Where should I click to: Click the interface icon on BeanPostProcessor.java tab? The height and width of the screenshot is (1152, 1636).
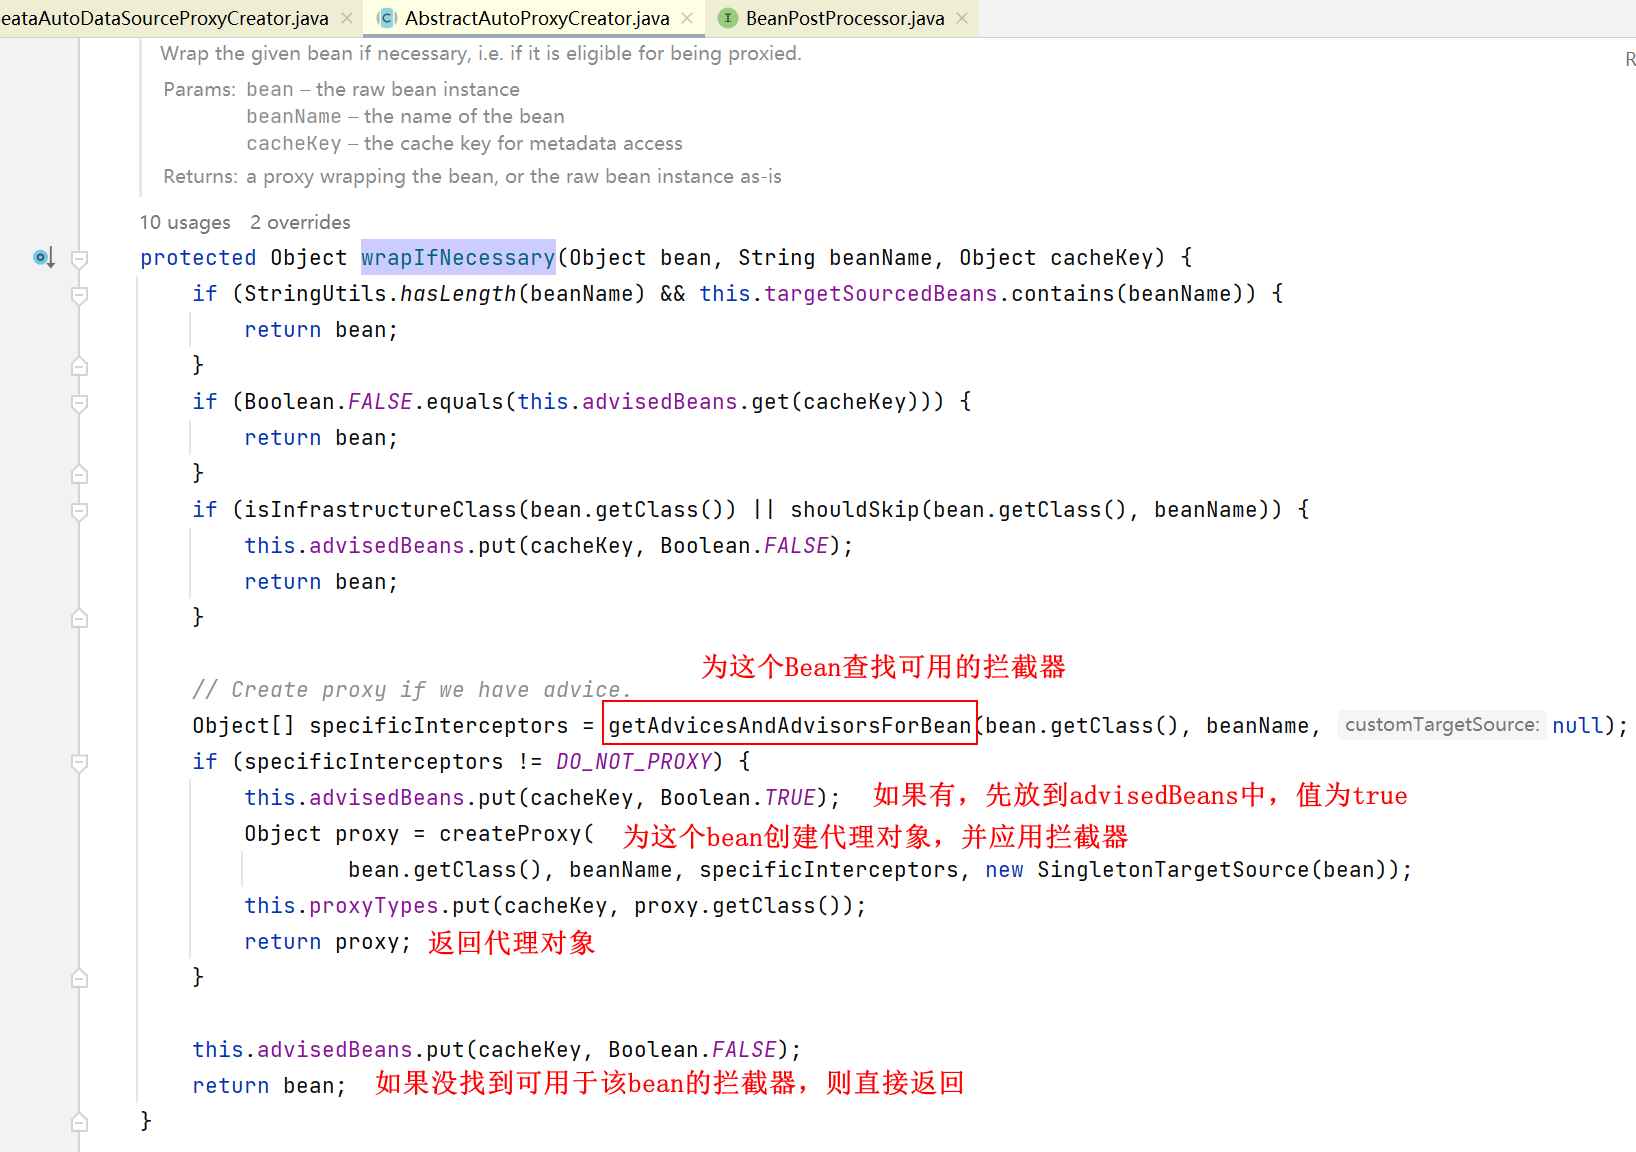728,18
